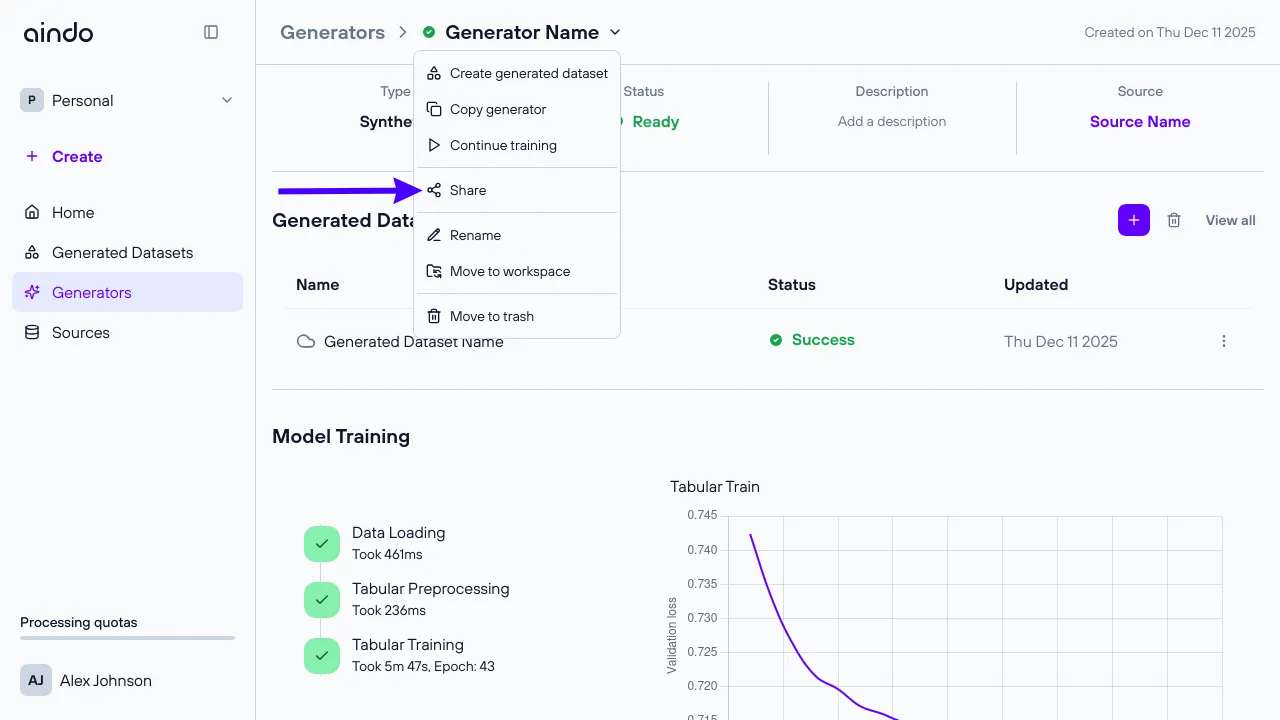This screenshot has width=1280, height=720.
Task: Select Share from the generator menu
Action: click(467, 190)
